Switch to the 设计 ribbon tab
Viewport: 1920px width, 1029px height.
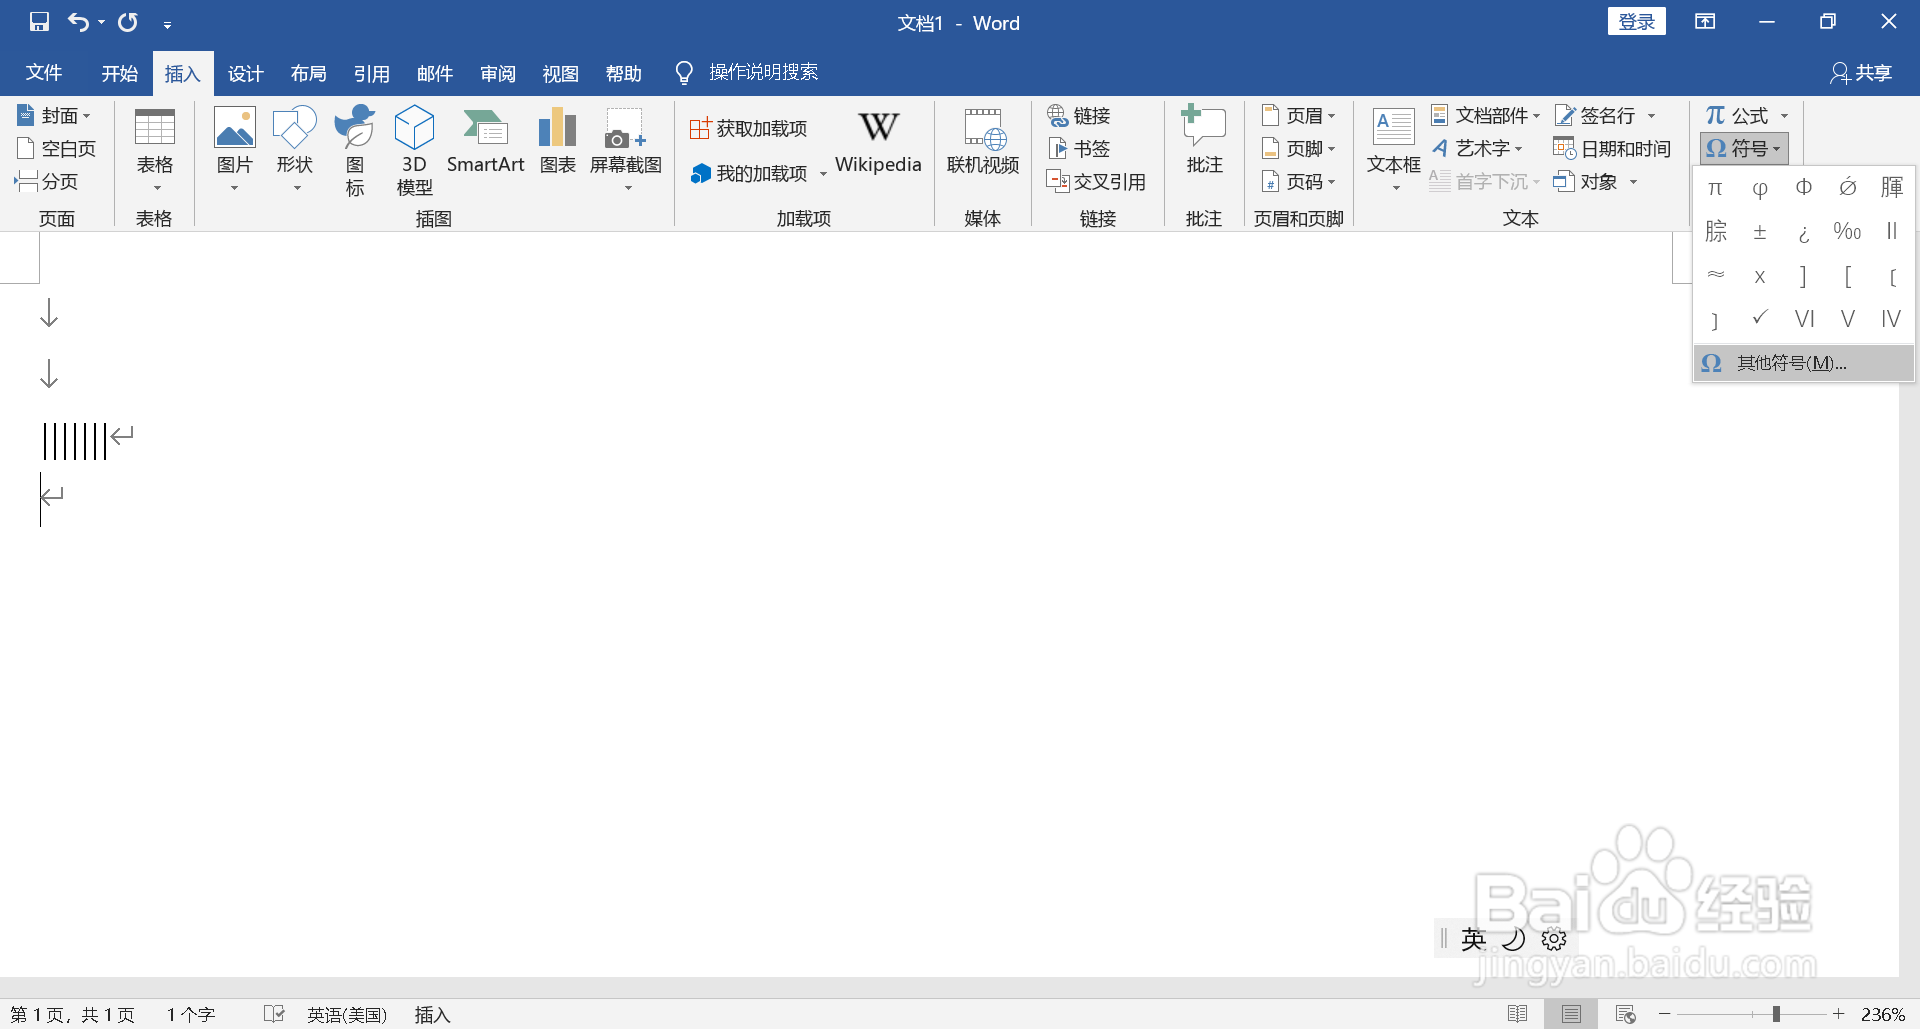[x=245, y=72]
